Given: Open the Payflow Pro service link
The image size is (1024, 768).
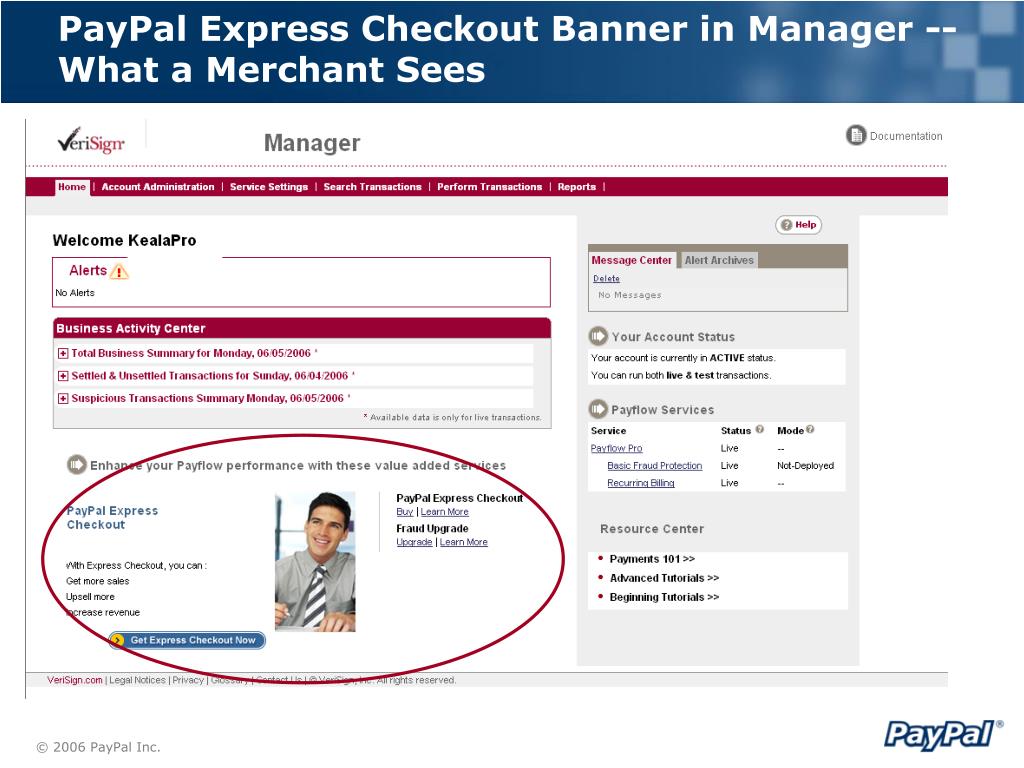Looking at the screenshot, I should (616, 448).
